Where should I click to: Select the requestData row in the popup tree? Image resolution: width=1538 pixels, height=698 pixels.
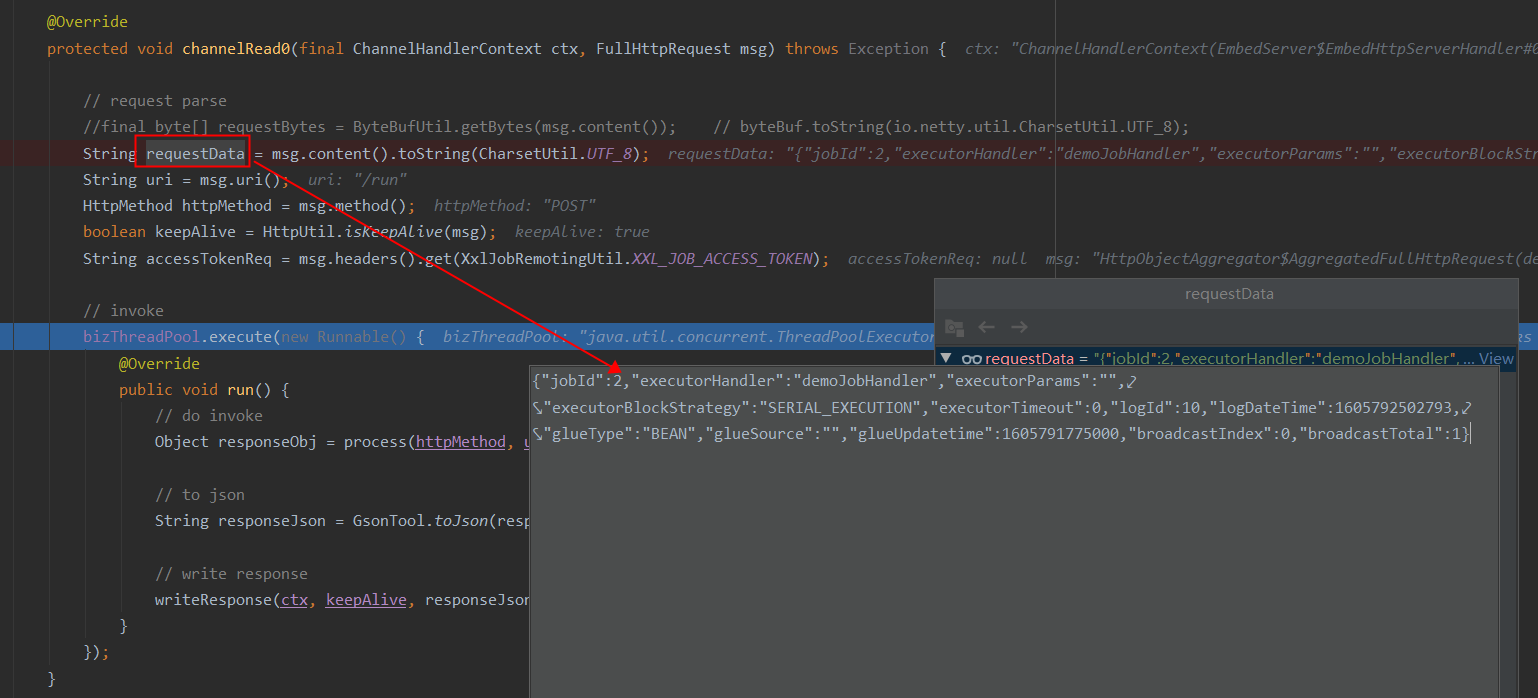(1226, 358)
